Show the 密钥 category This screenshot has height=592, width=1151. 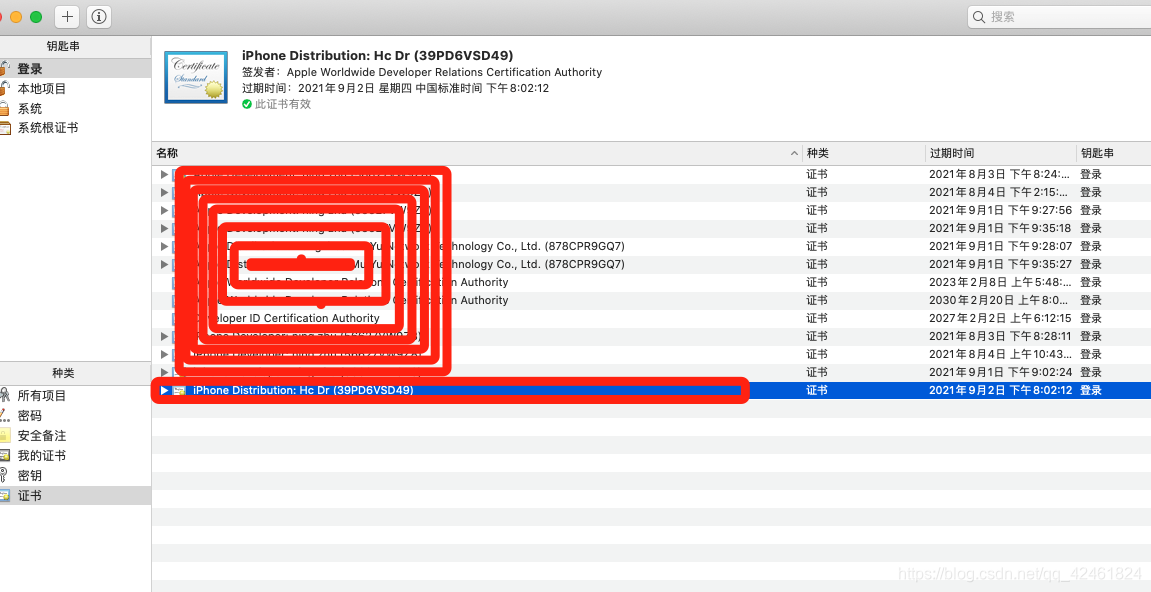pos(75,476)
